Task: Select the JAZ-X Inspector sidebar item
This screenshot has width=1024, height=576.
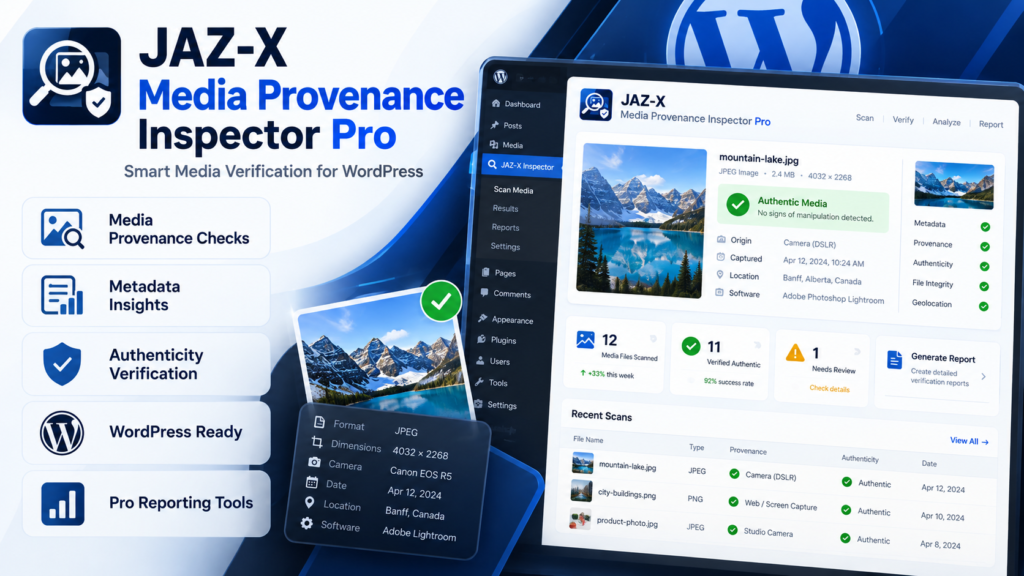Action: [521, 166]
